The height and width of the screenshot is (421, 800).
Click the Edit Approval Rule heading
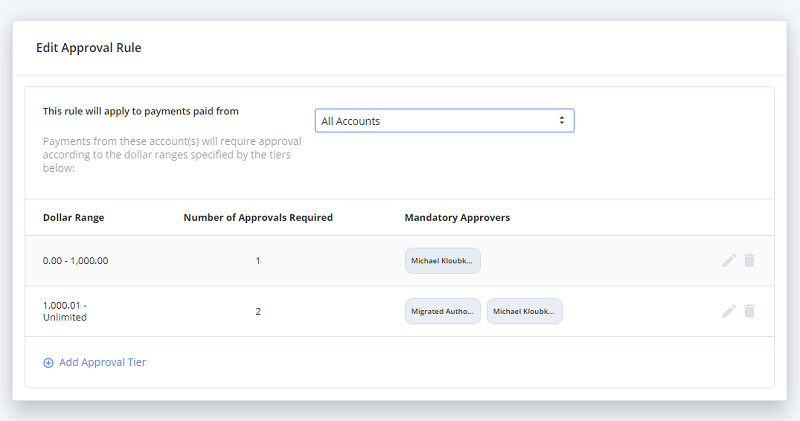(x=89, y=47)
